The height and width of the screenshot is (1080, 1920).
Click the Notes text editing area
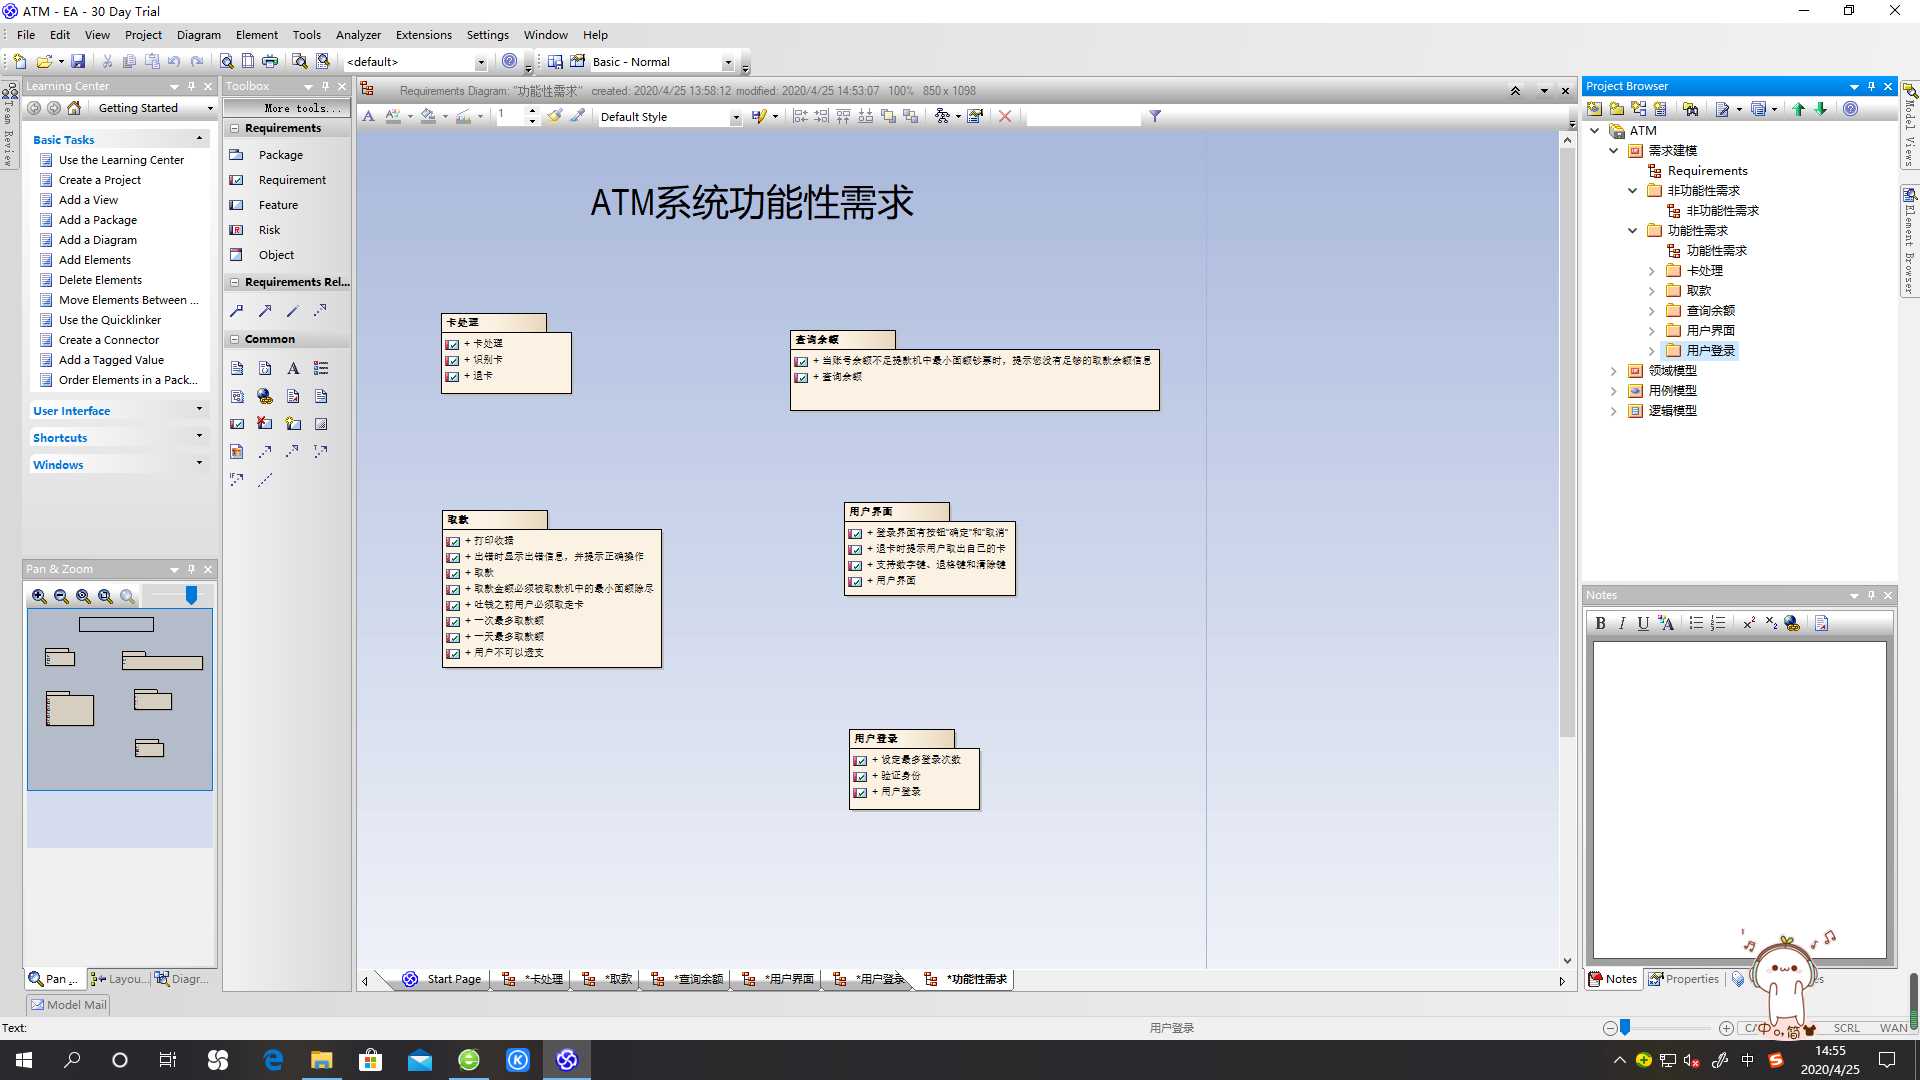(x=1739, y=800)
